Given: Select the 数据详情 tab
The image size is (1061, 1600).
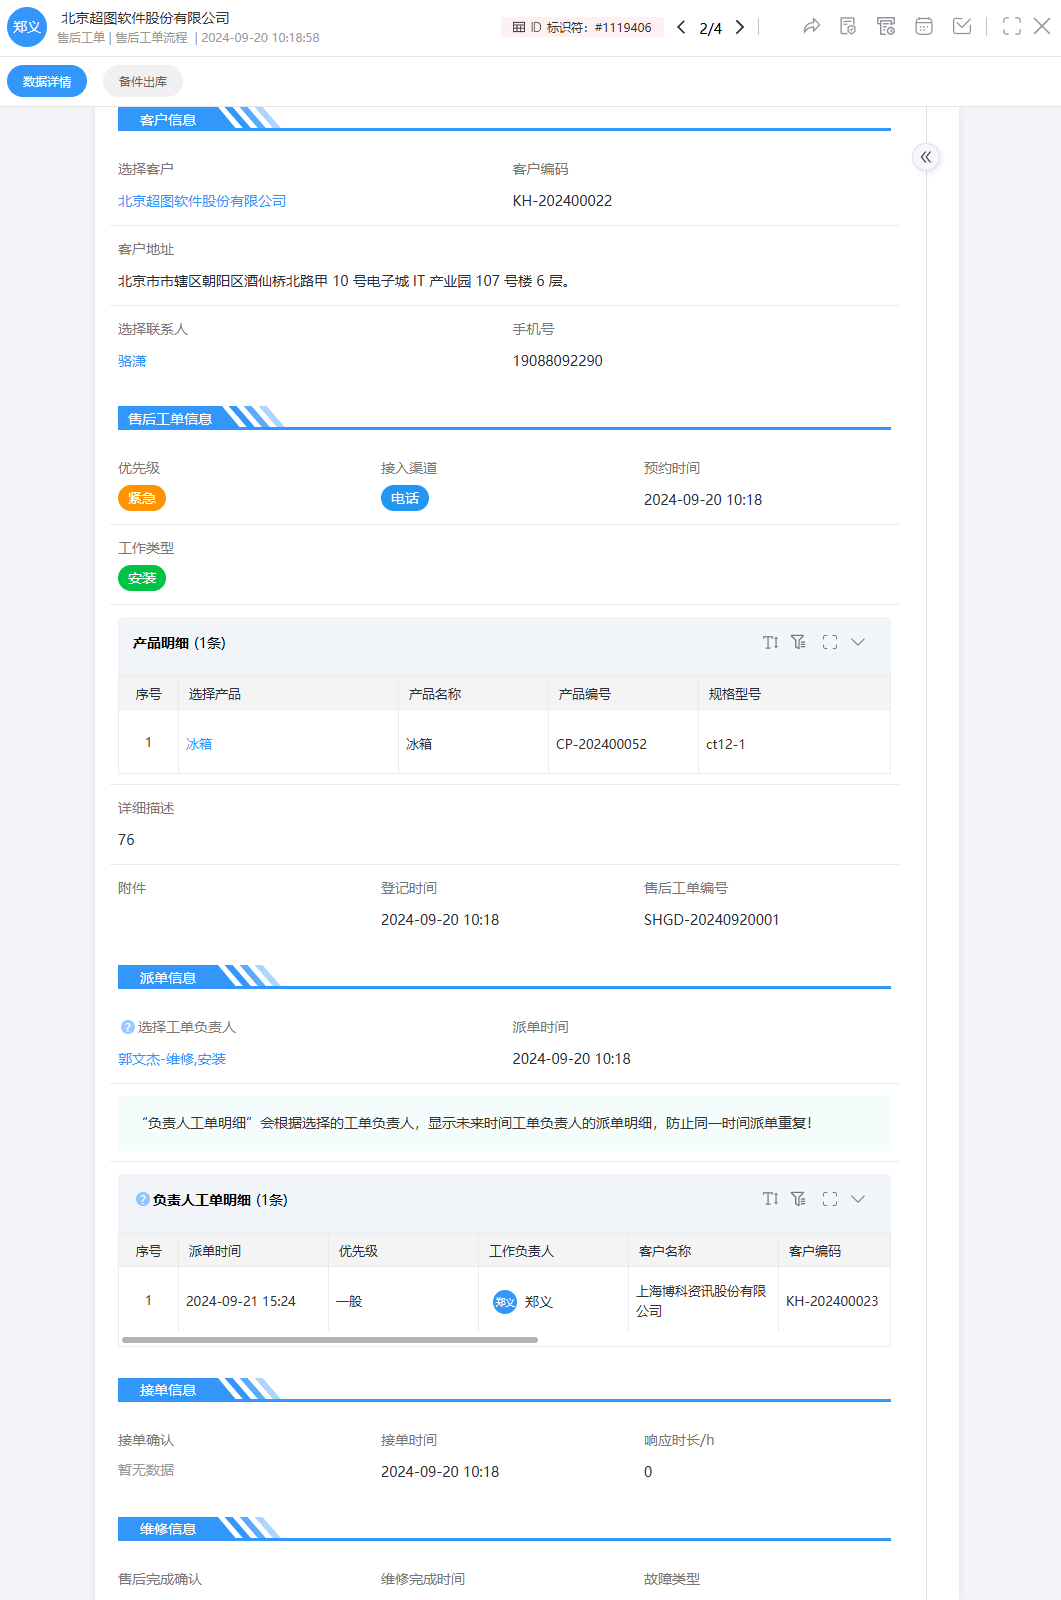Looking at the screenshot, I should [47, 82].
